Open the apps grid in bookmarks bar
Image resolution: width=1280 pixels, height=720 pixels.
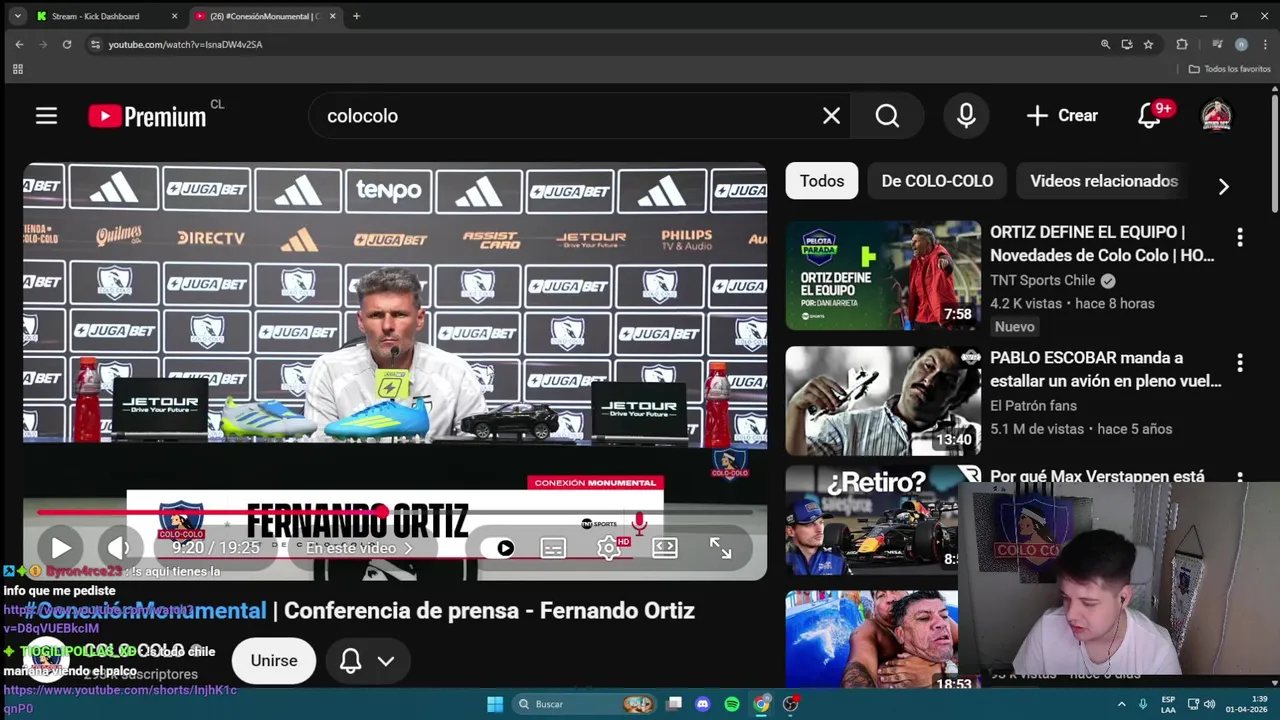tap(17, 69)
